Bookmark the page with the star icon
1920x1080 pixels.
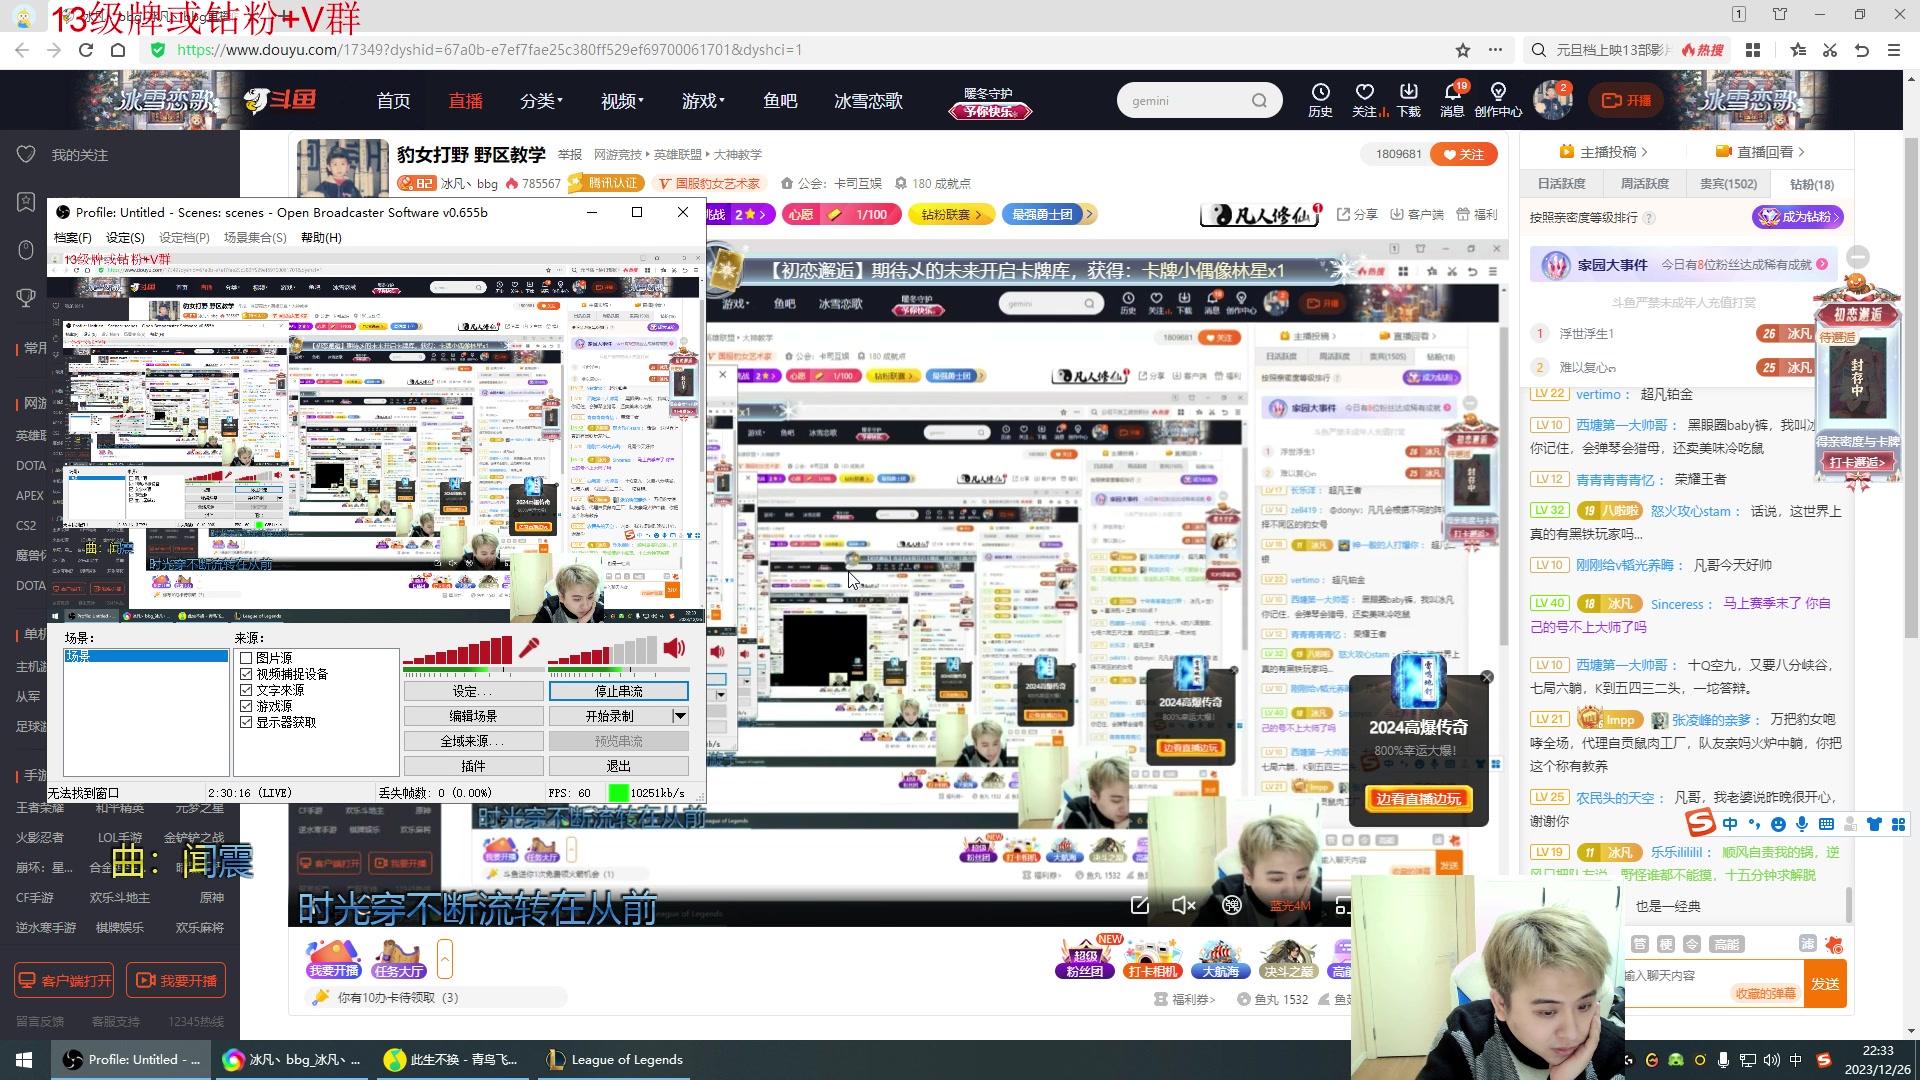(1463, 50)
